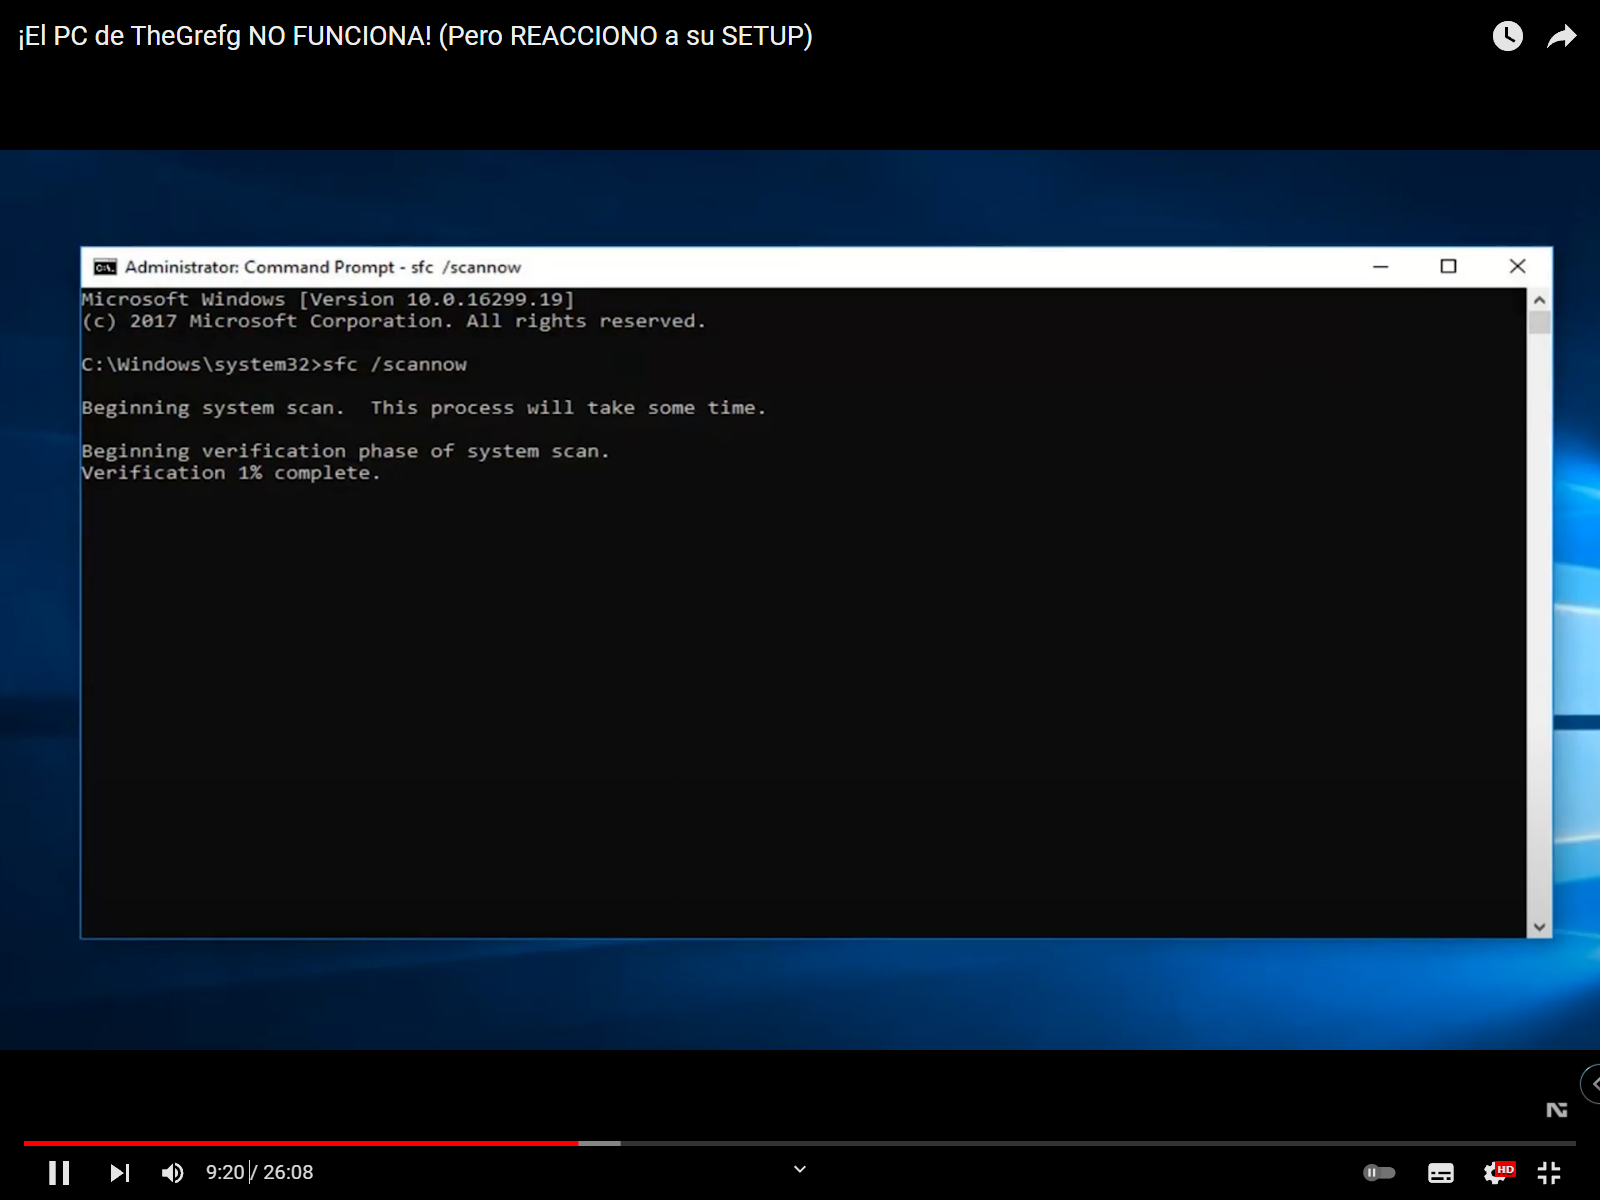The image size is (1600, 1200).
Task: Click the channel watermark logo
Action: [1556, 1110]
